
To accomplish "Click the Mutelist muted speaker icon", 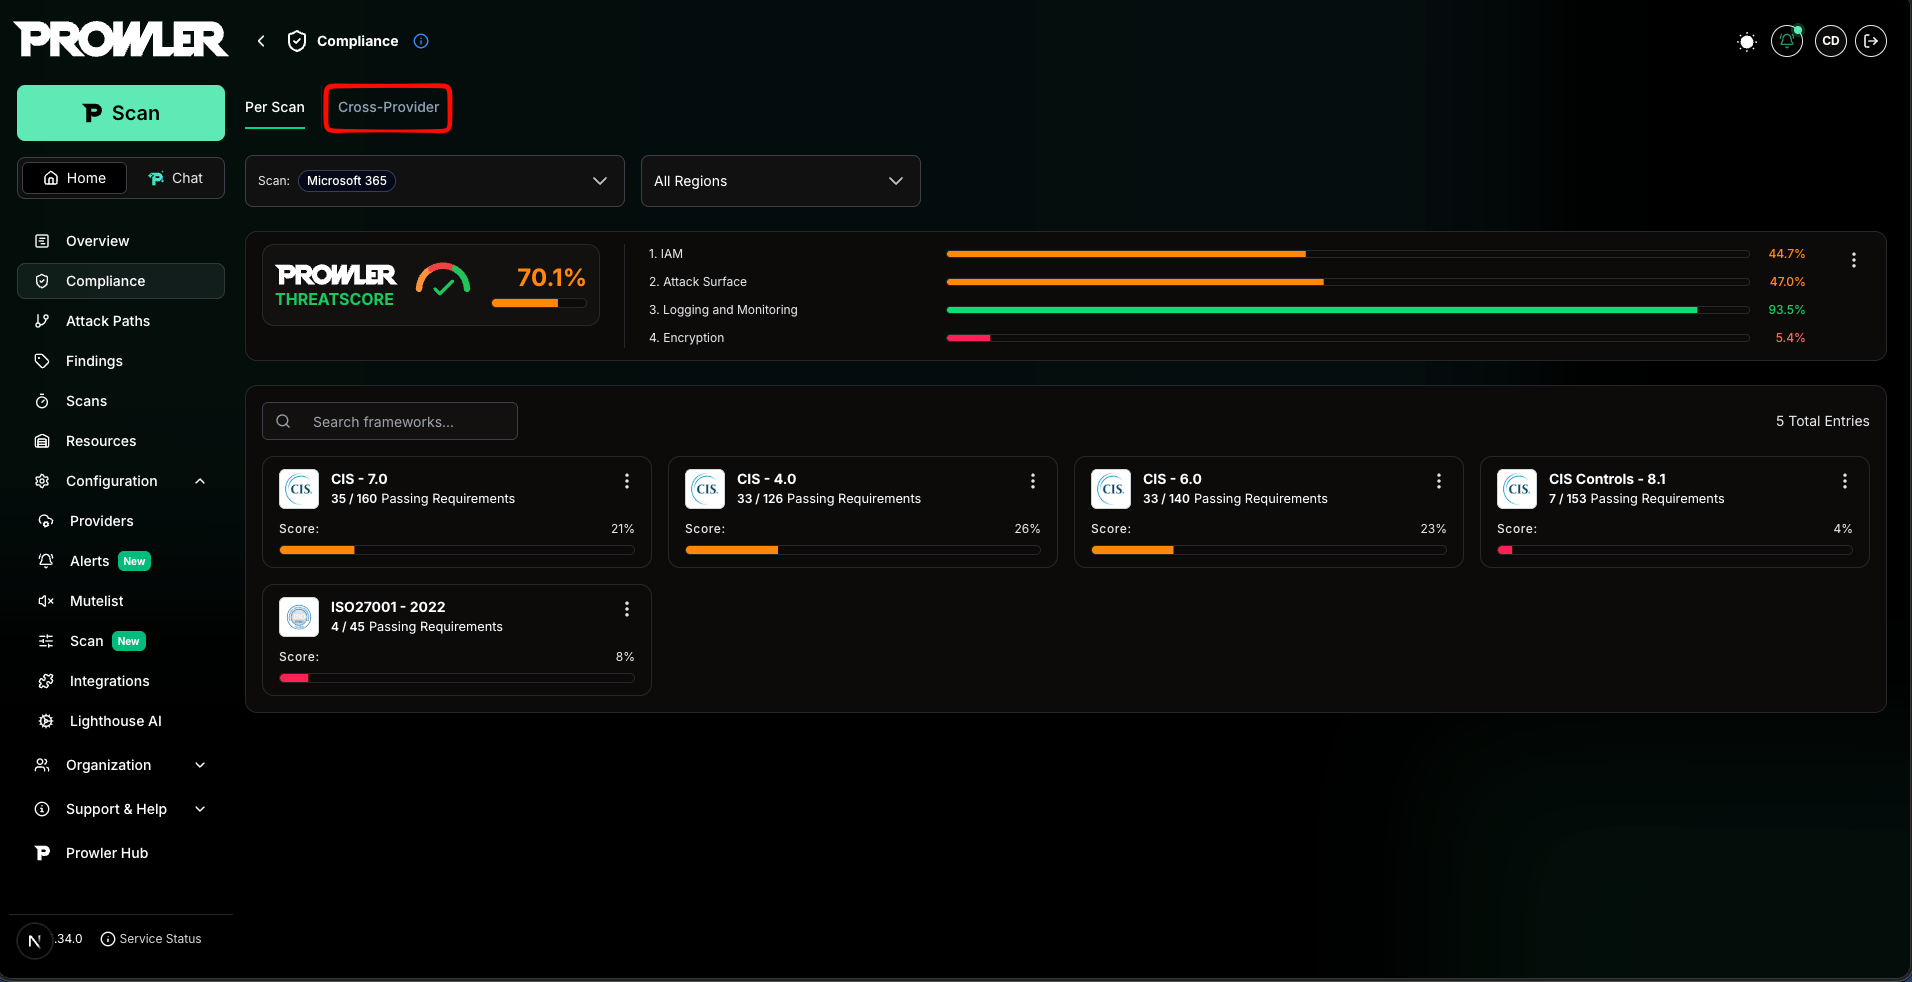I will (x=46, y=601).
